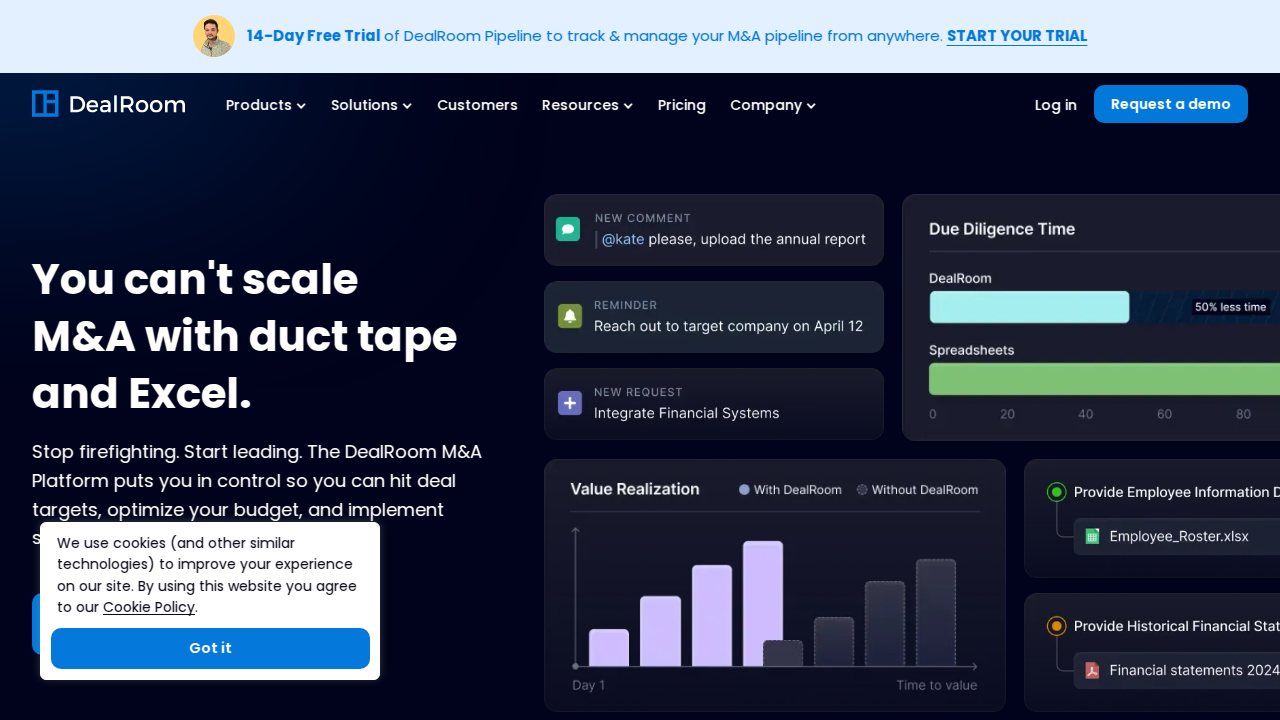Expand the Products dropdown menu
This screenshot has width=1280, height=720.
[x=266, y=105]
